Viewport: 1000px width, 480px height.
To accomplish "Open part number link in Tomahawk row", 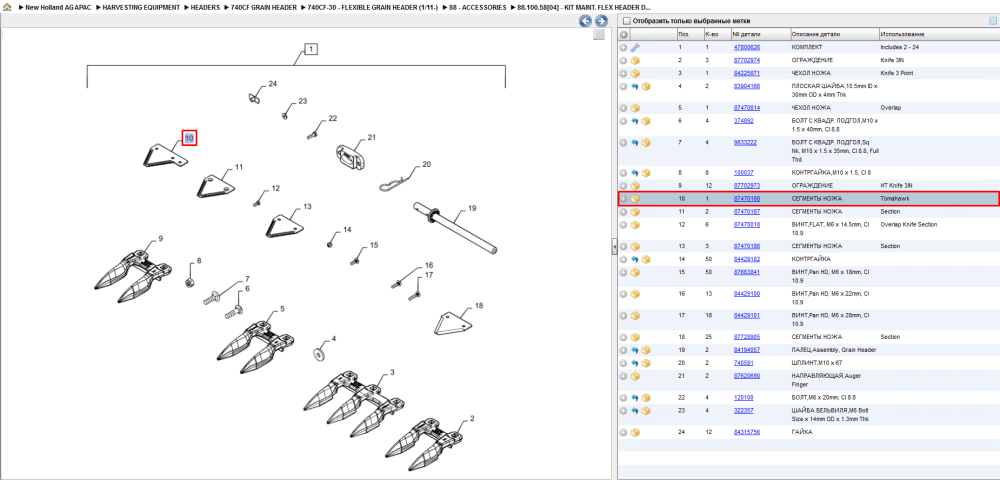I will tap(746, 199).
